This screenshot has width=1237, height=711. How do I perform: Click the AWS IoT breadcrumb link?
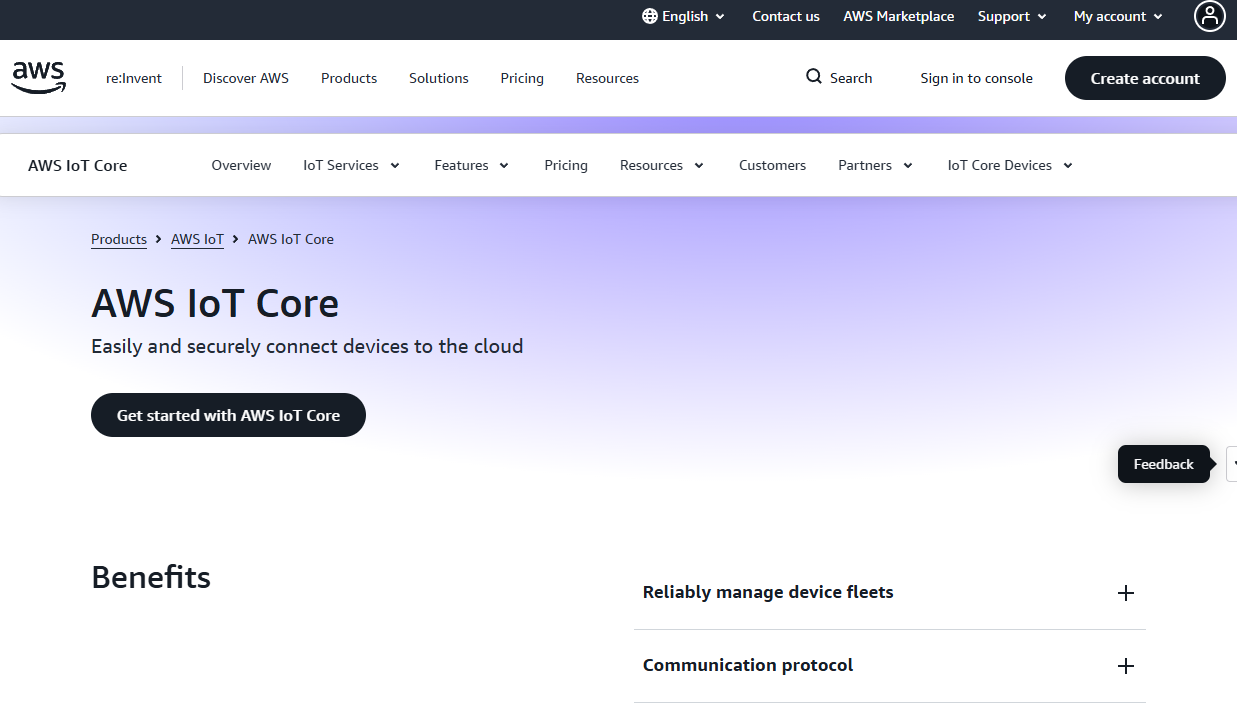pos(197,239)
